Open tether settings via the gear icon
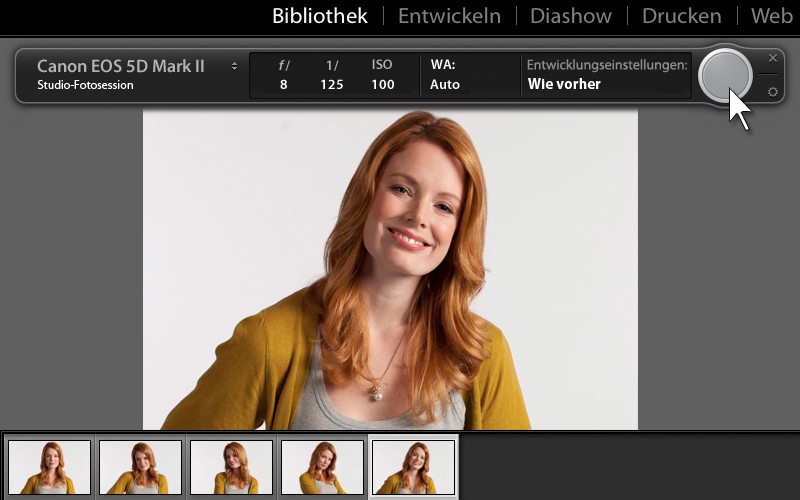 point(772,92)
